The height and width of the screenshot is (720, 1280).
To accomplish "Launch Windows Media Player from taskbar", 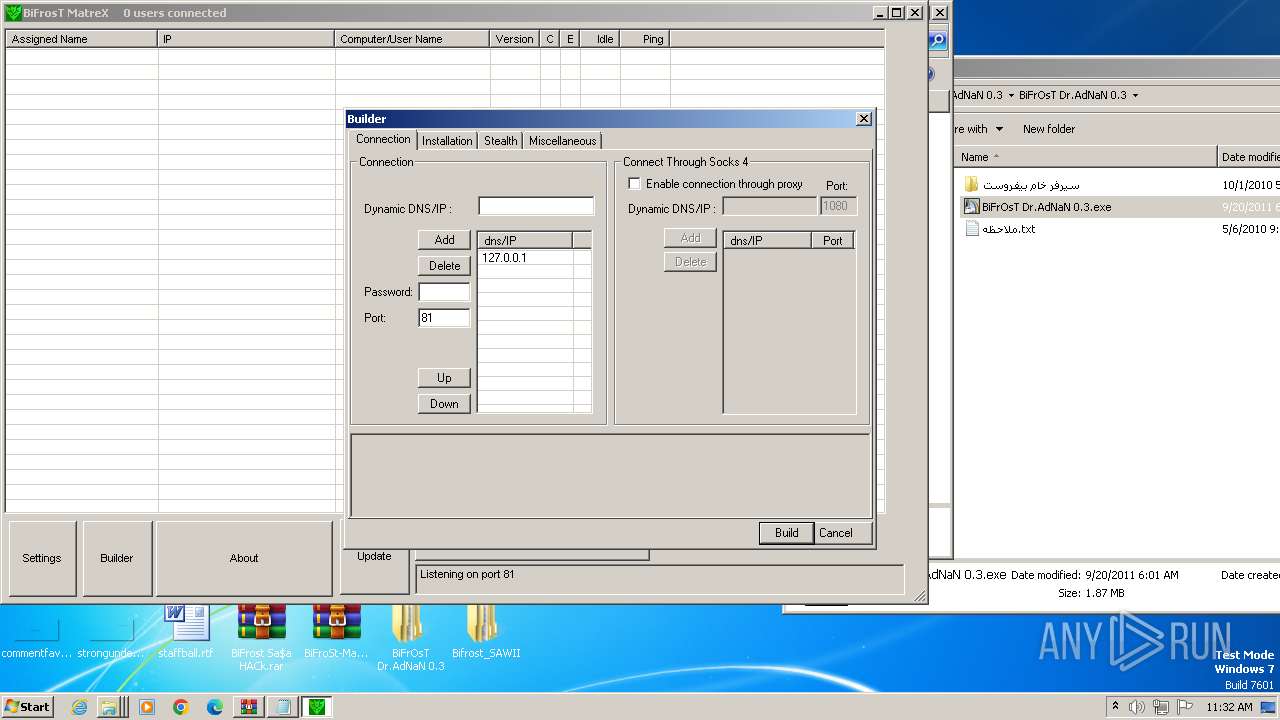I will pyautogui.click(x=147, y=707).
